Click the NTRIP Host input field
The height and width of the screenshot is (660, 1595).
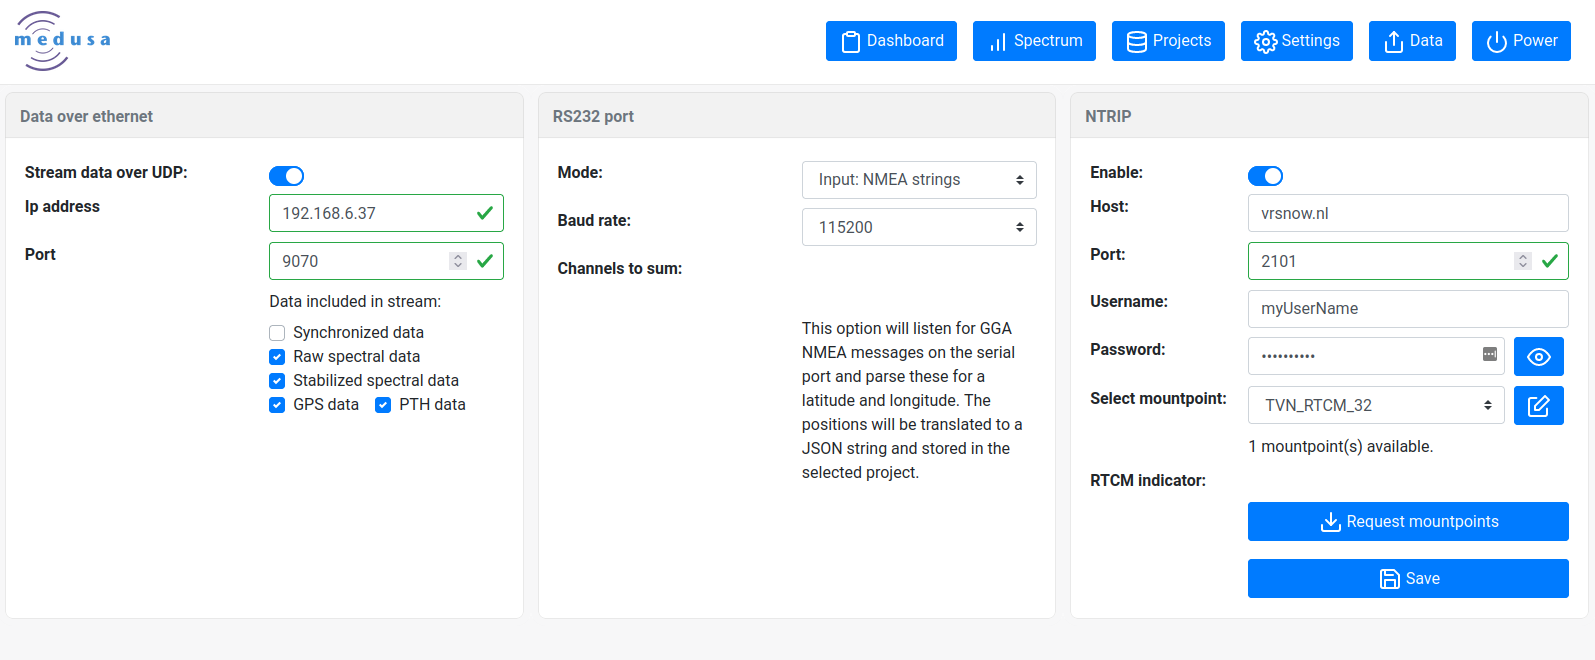pos(1407,213)
